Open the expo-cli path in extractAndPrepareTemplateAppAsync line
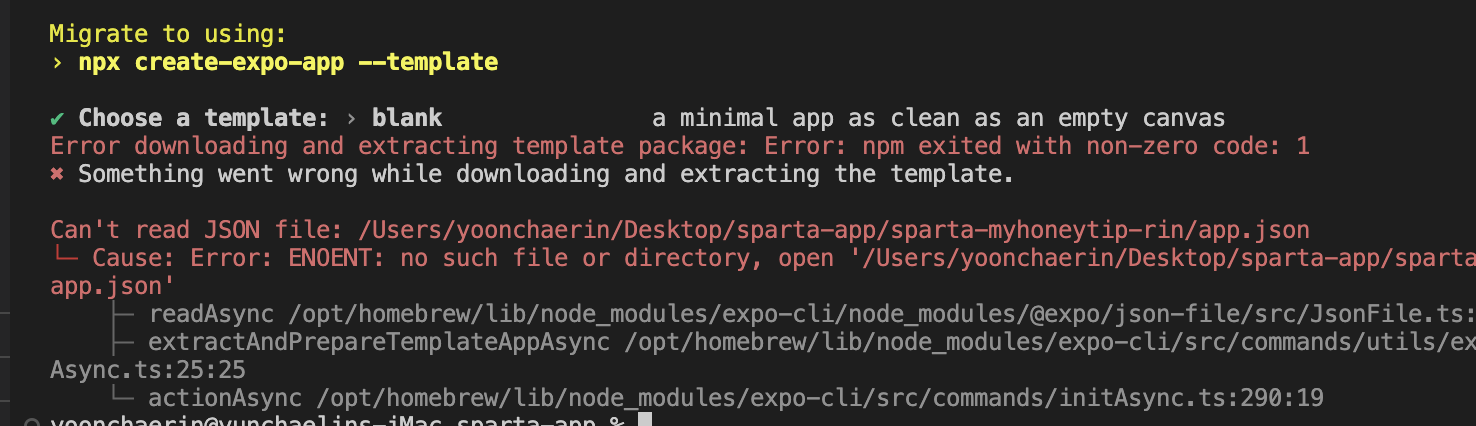 [x=1050, y=342]
